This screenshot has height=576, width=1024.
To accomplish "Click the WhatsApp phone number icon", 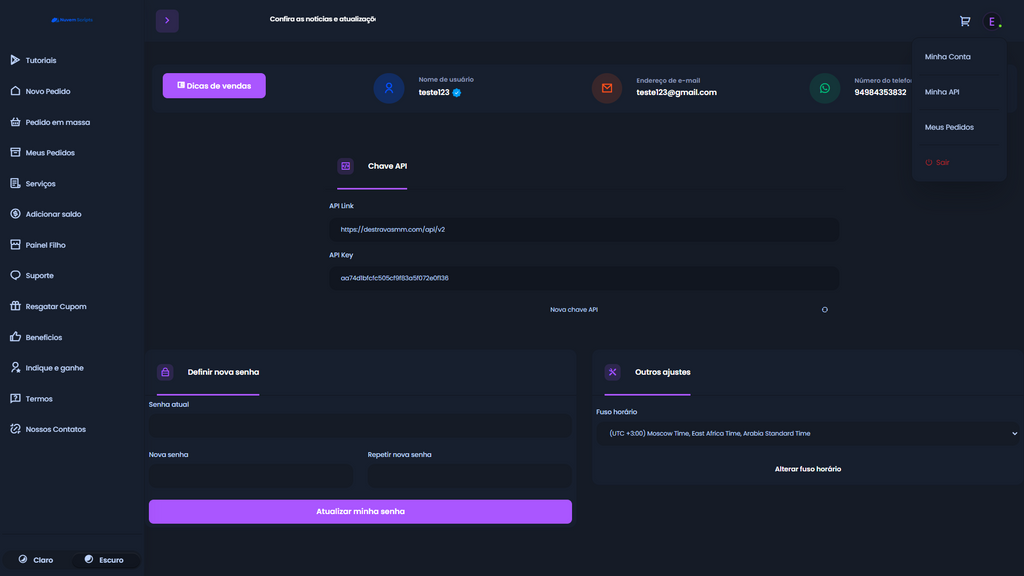I will [x=825, y=88].
